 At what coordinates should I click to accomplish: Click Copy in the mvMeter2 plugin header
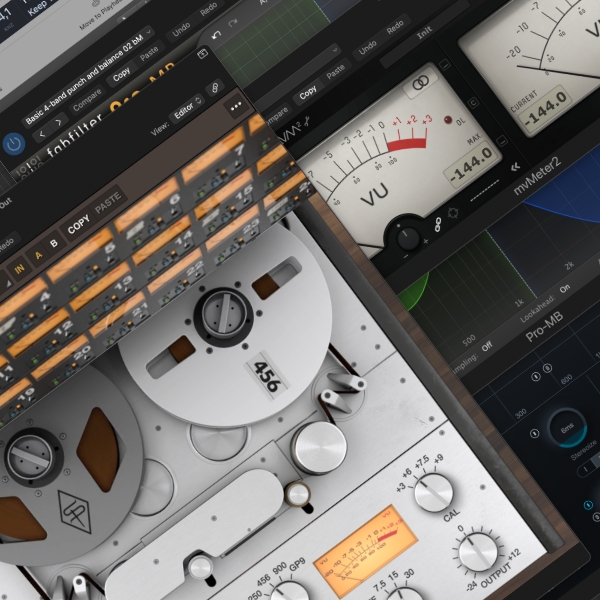tap(307, 93)
